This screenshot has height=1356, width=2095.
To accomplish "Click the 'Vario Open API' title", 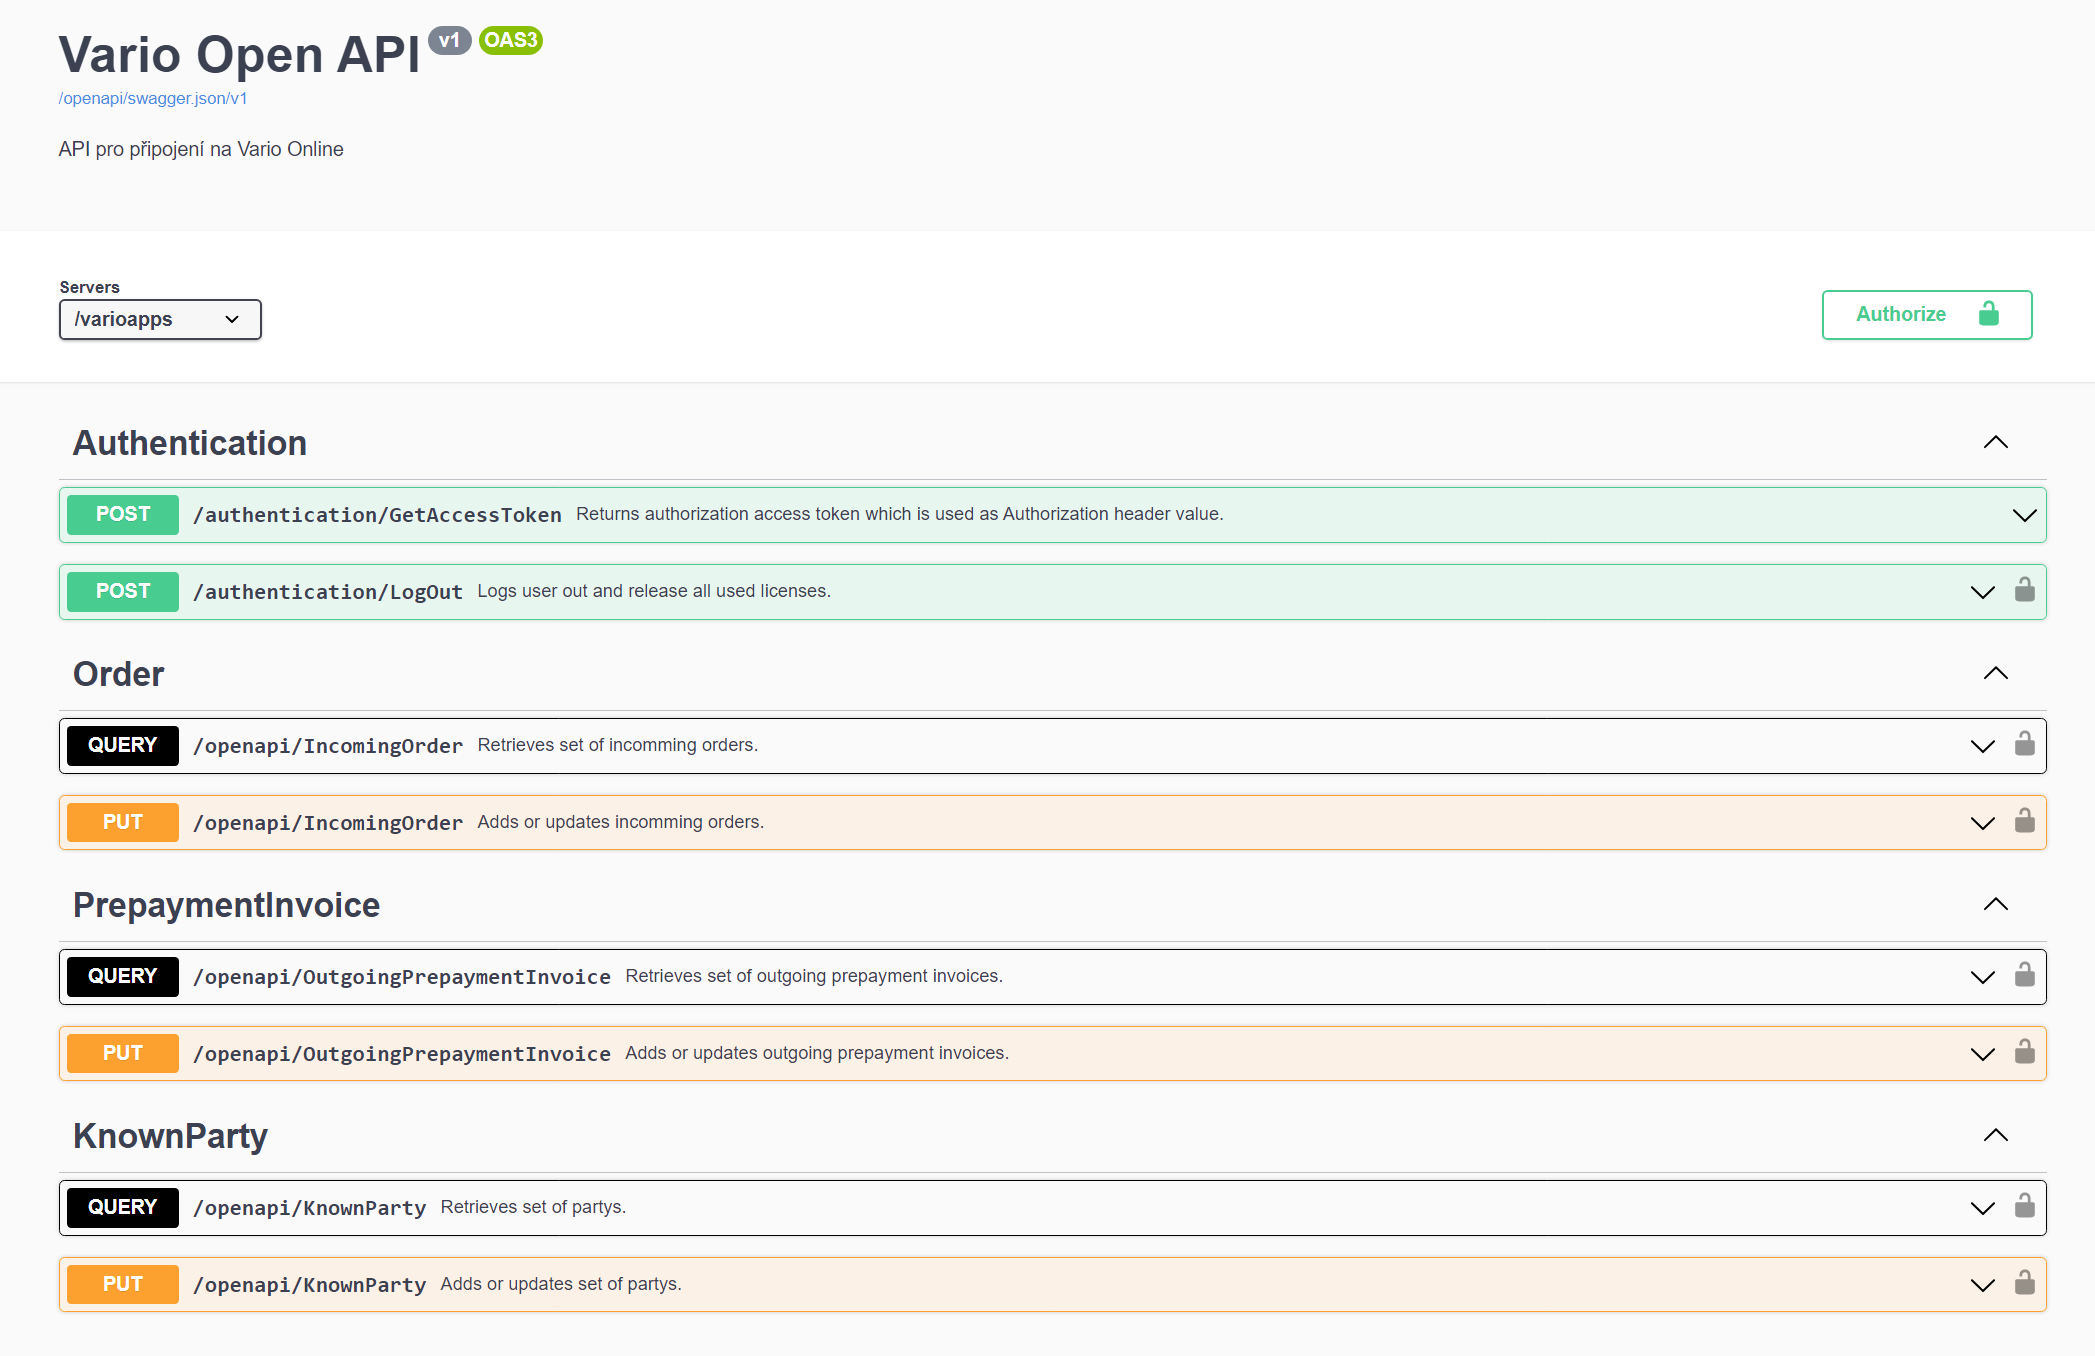I will [240, 54].
